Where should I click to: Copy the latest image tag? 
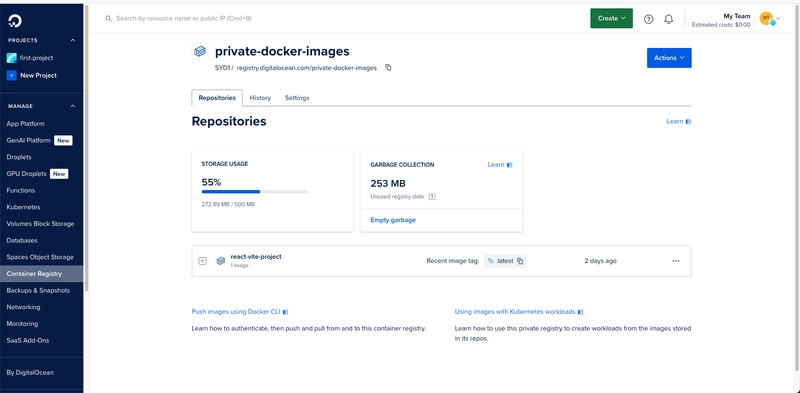(x=520, y=261)
